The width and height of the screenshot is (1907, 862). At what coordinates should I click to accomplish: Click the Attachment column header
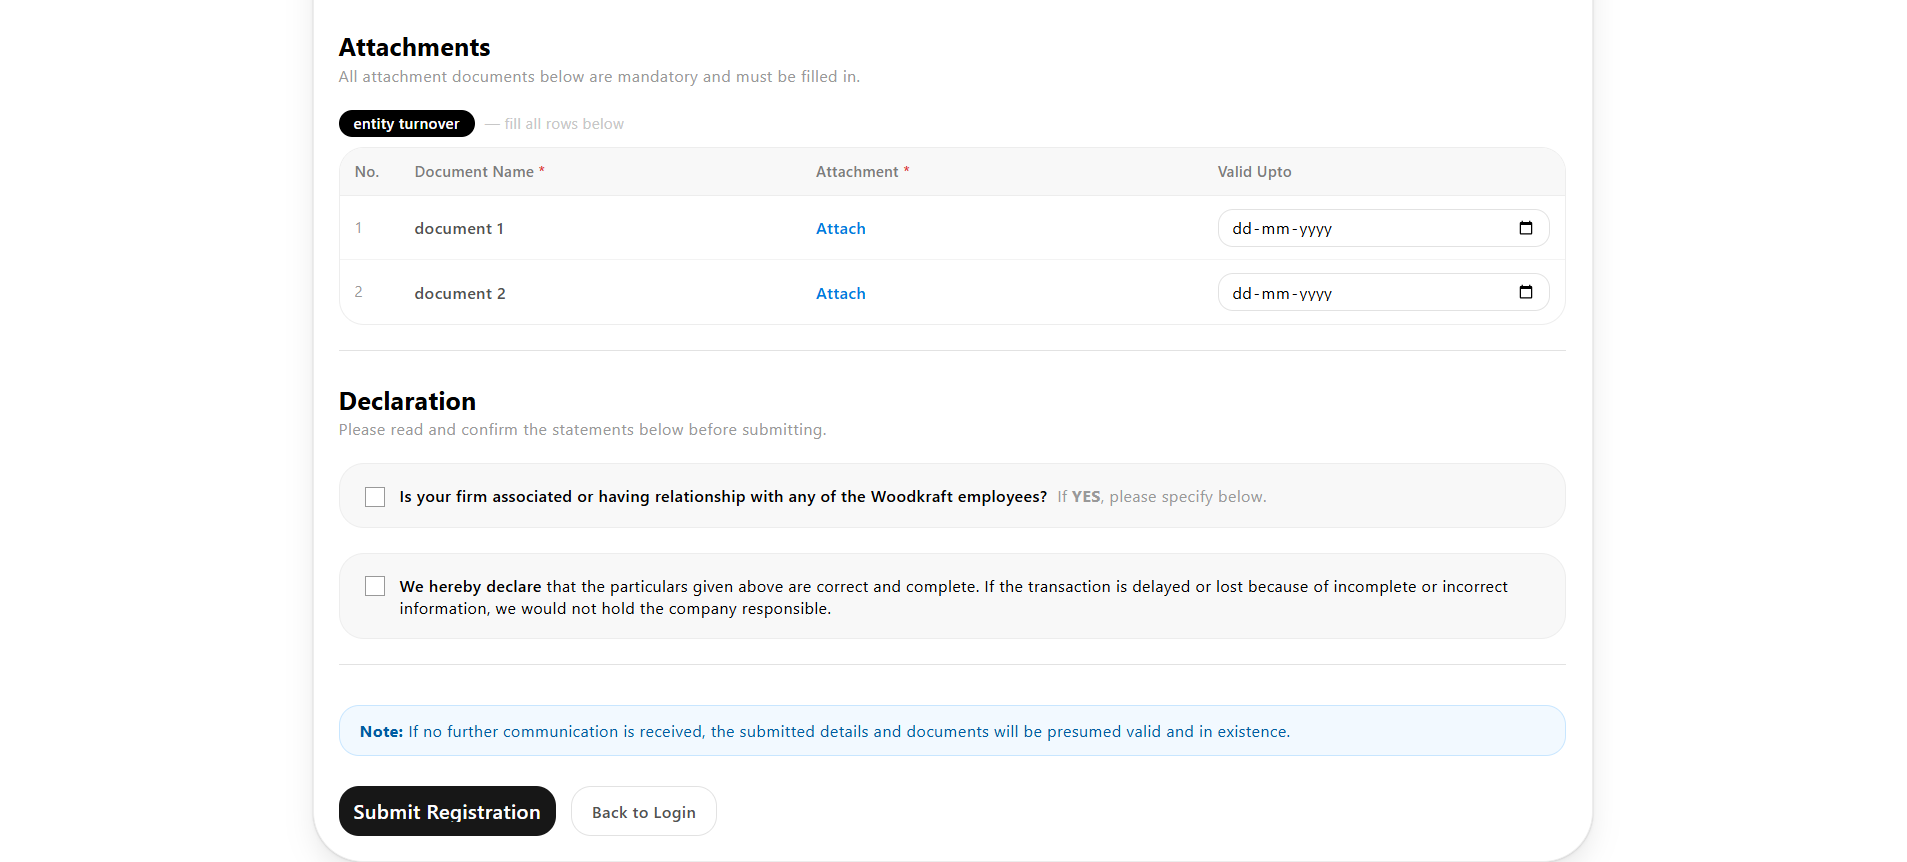(862, 172)
